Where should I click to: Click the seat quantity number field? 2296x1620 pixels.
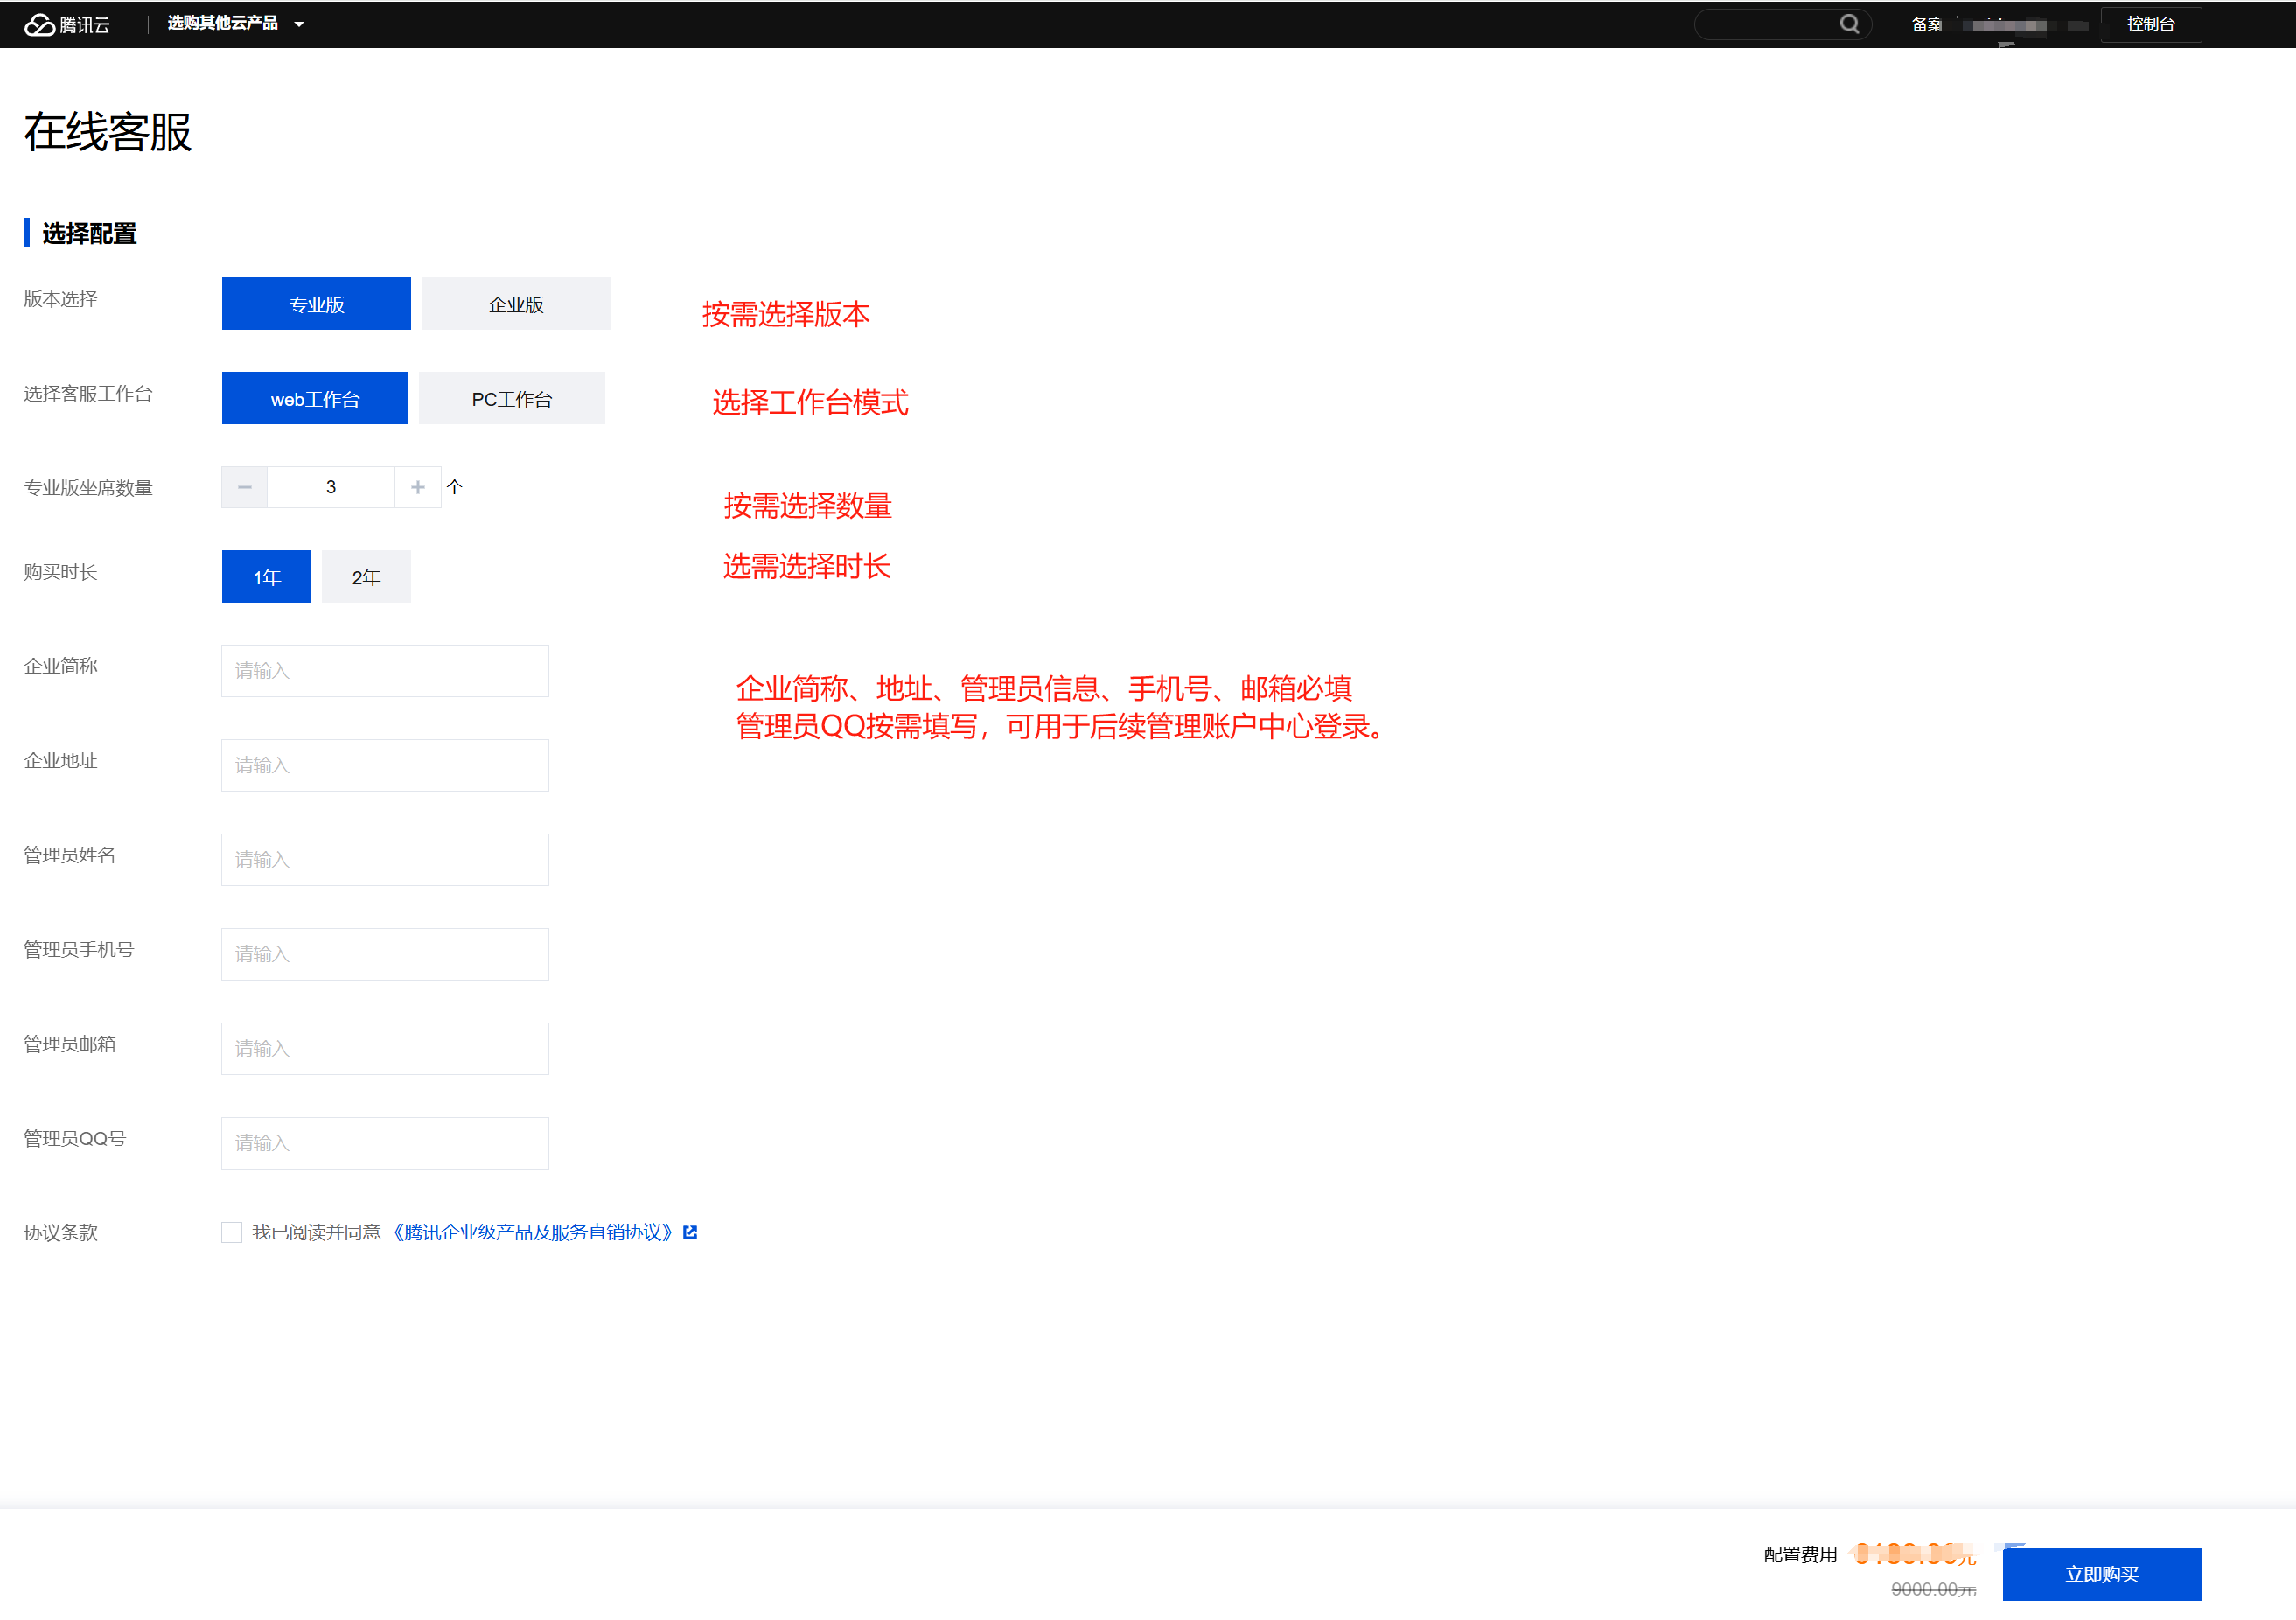tap(331, 487)
